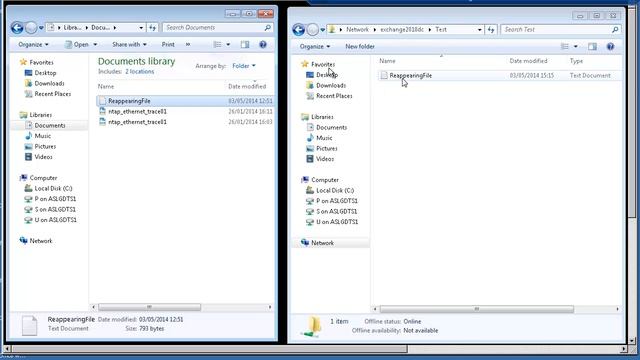Image resolution: width=640 pixels, height=360 pixels.
Task: Open address history dropdown in Documents window
Action: click(141, 28)
